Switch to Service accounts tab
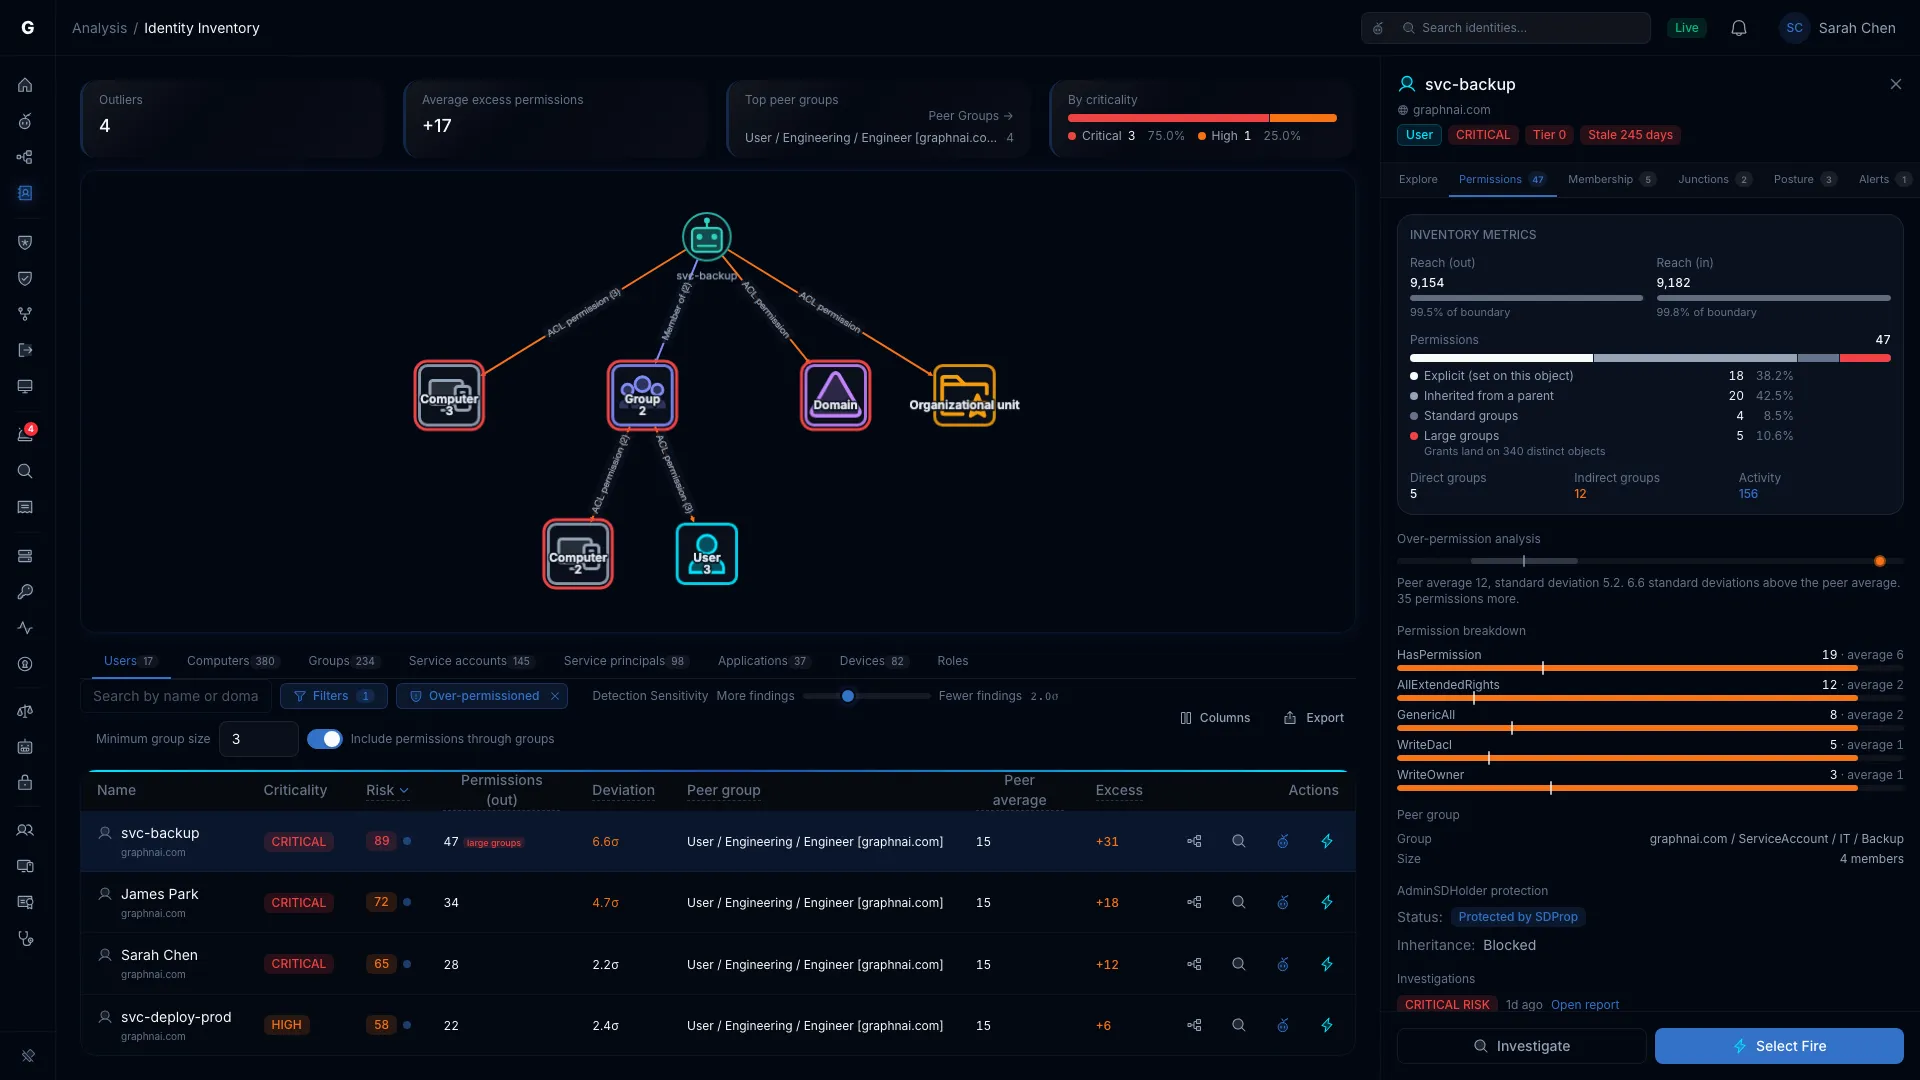 click(x=471, y=661)
